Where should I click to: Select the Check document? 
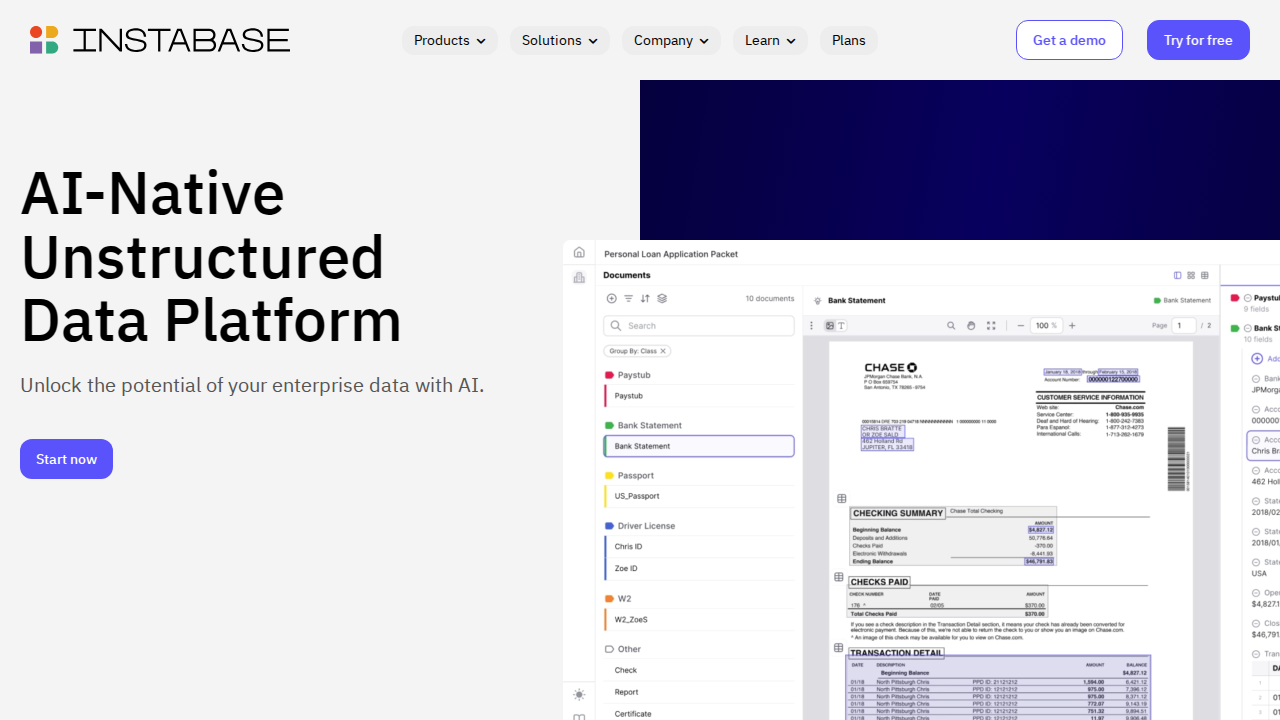tap(699, 670)
